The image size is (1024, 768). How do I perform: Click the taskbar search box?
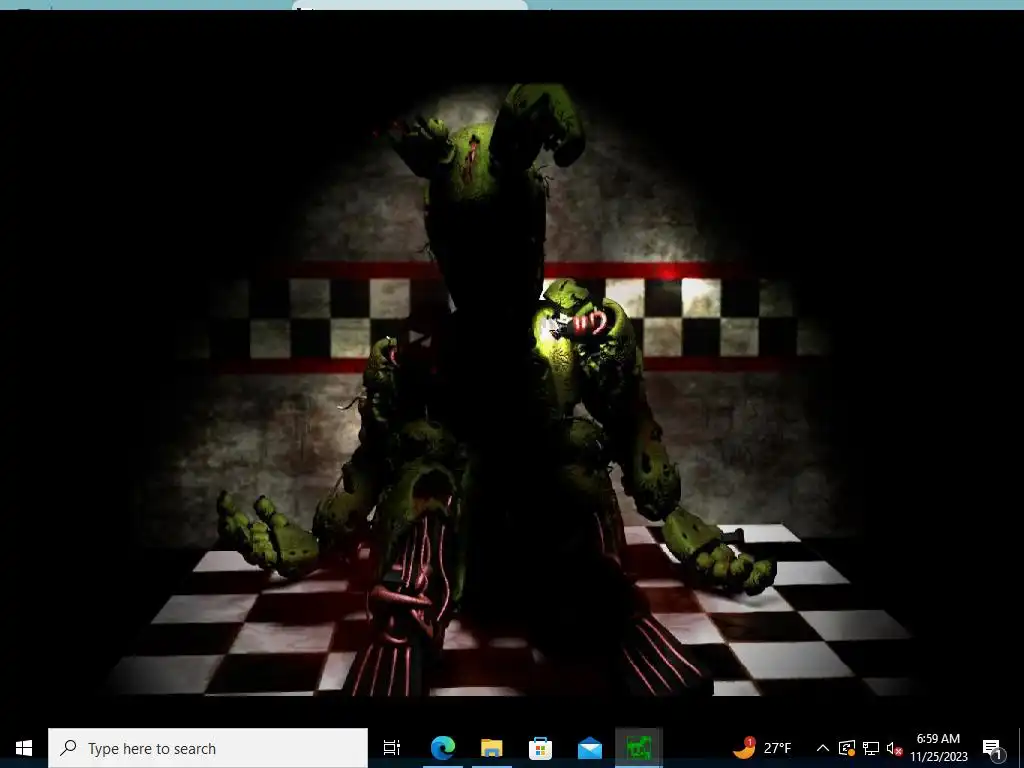click(208, 748)
